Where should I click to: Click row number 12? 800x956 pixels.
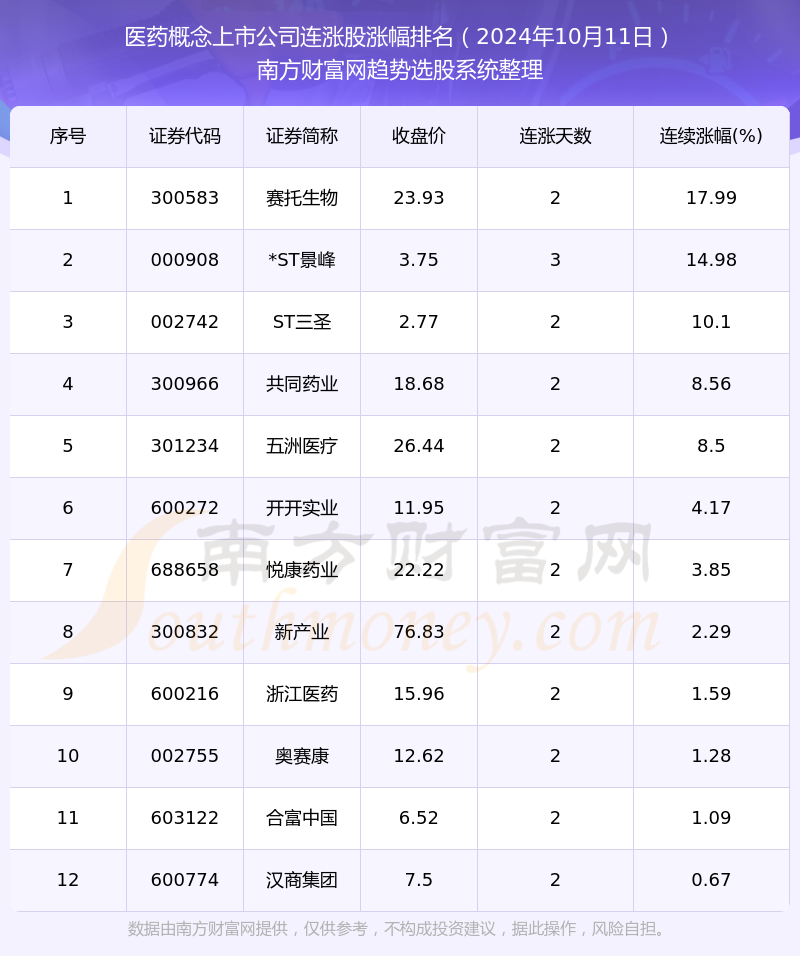point(68,880)
